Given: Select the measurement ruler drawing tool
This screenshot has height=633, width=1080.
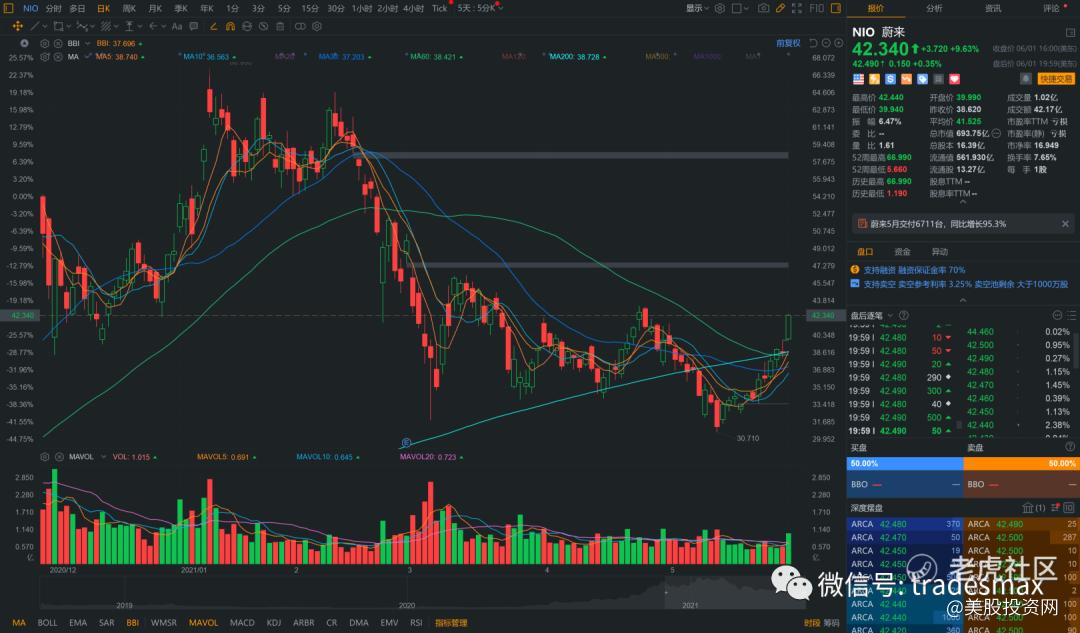Looking at the screenshot, I should (x=129, y=26).
